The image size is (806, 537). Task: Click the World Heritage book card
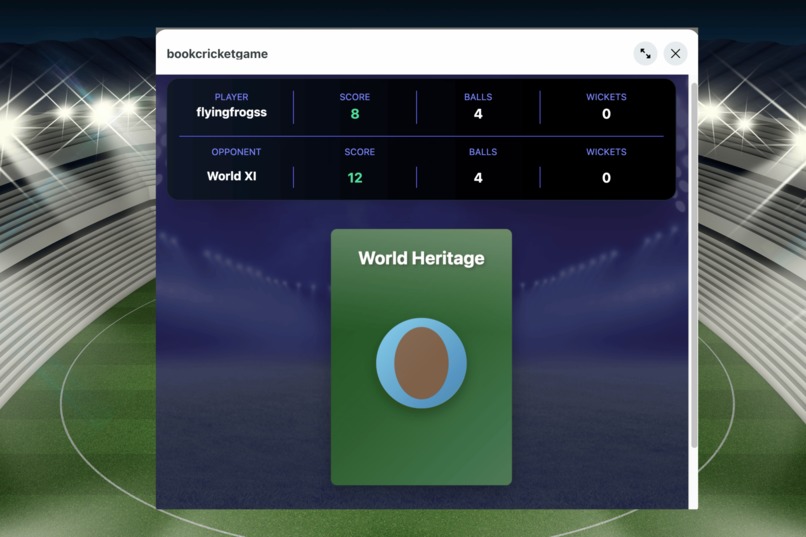click(x=422, y=357)
